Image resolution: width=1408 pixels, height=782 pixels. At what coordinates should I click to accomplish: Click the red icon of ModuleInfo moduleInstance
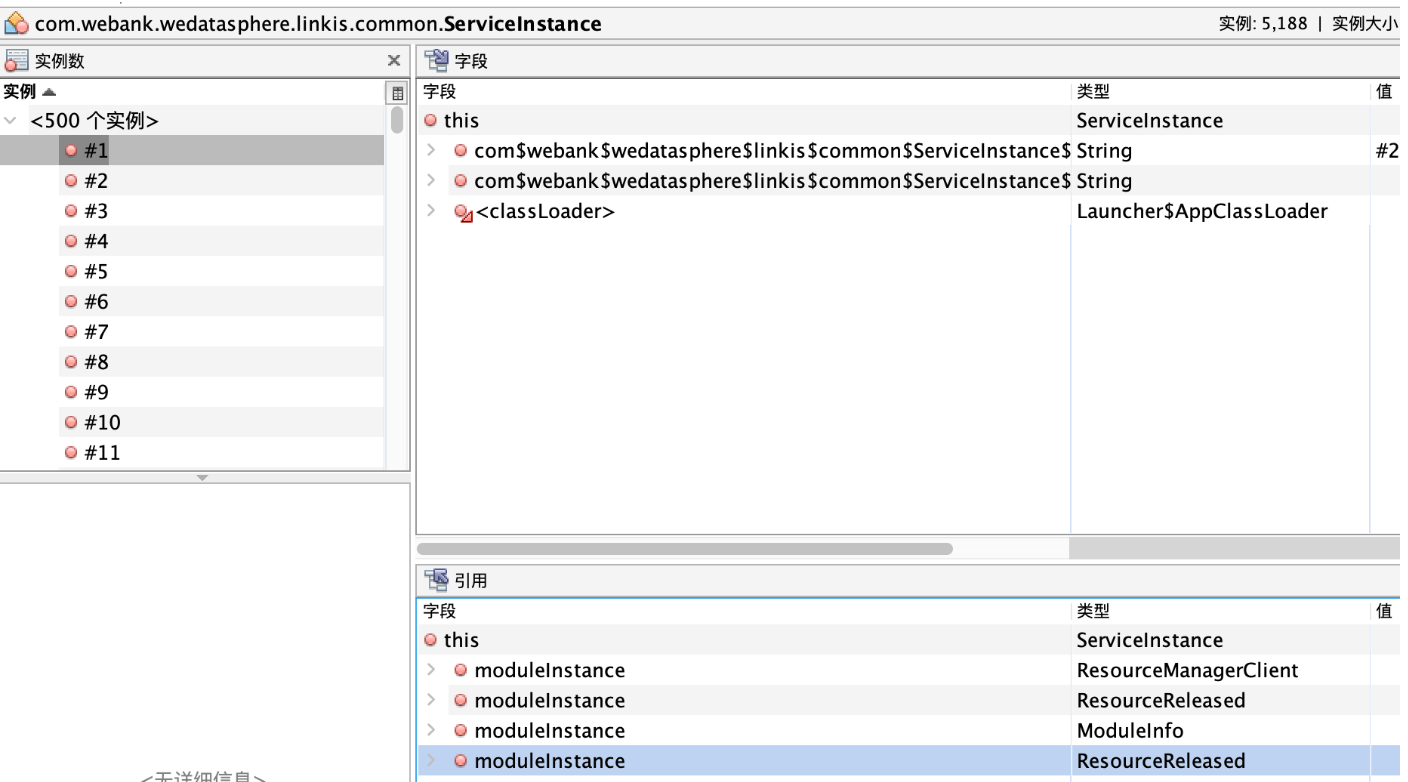461,731
